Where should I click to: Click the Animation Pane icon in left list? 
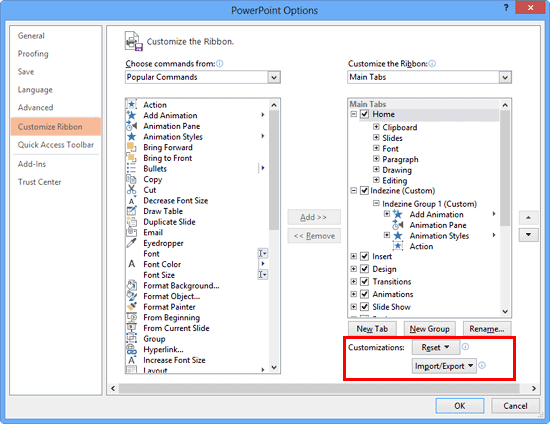(x=132, y=126)
